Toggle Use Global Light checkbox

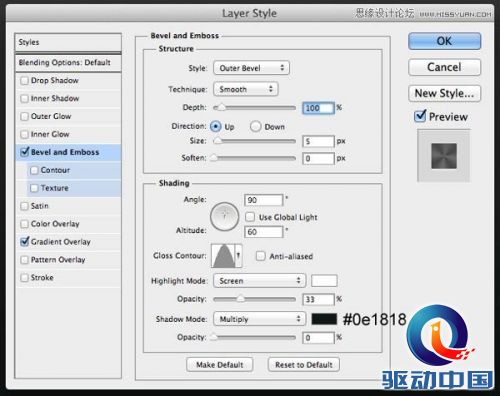pyautogui.click(x=250, y=217)
